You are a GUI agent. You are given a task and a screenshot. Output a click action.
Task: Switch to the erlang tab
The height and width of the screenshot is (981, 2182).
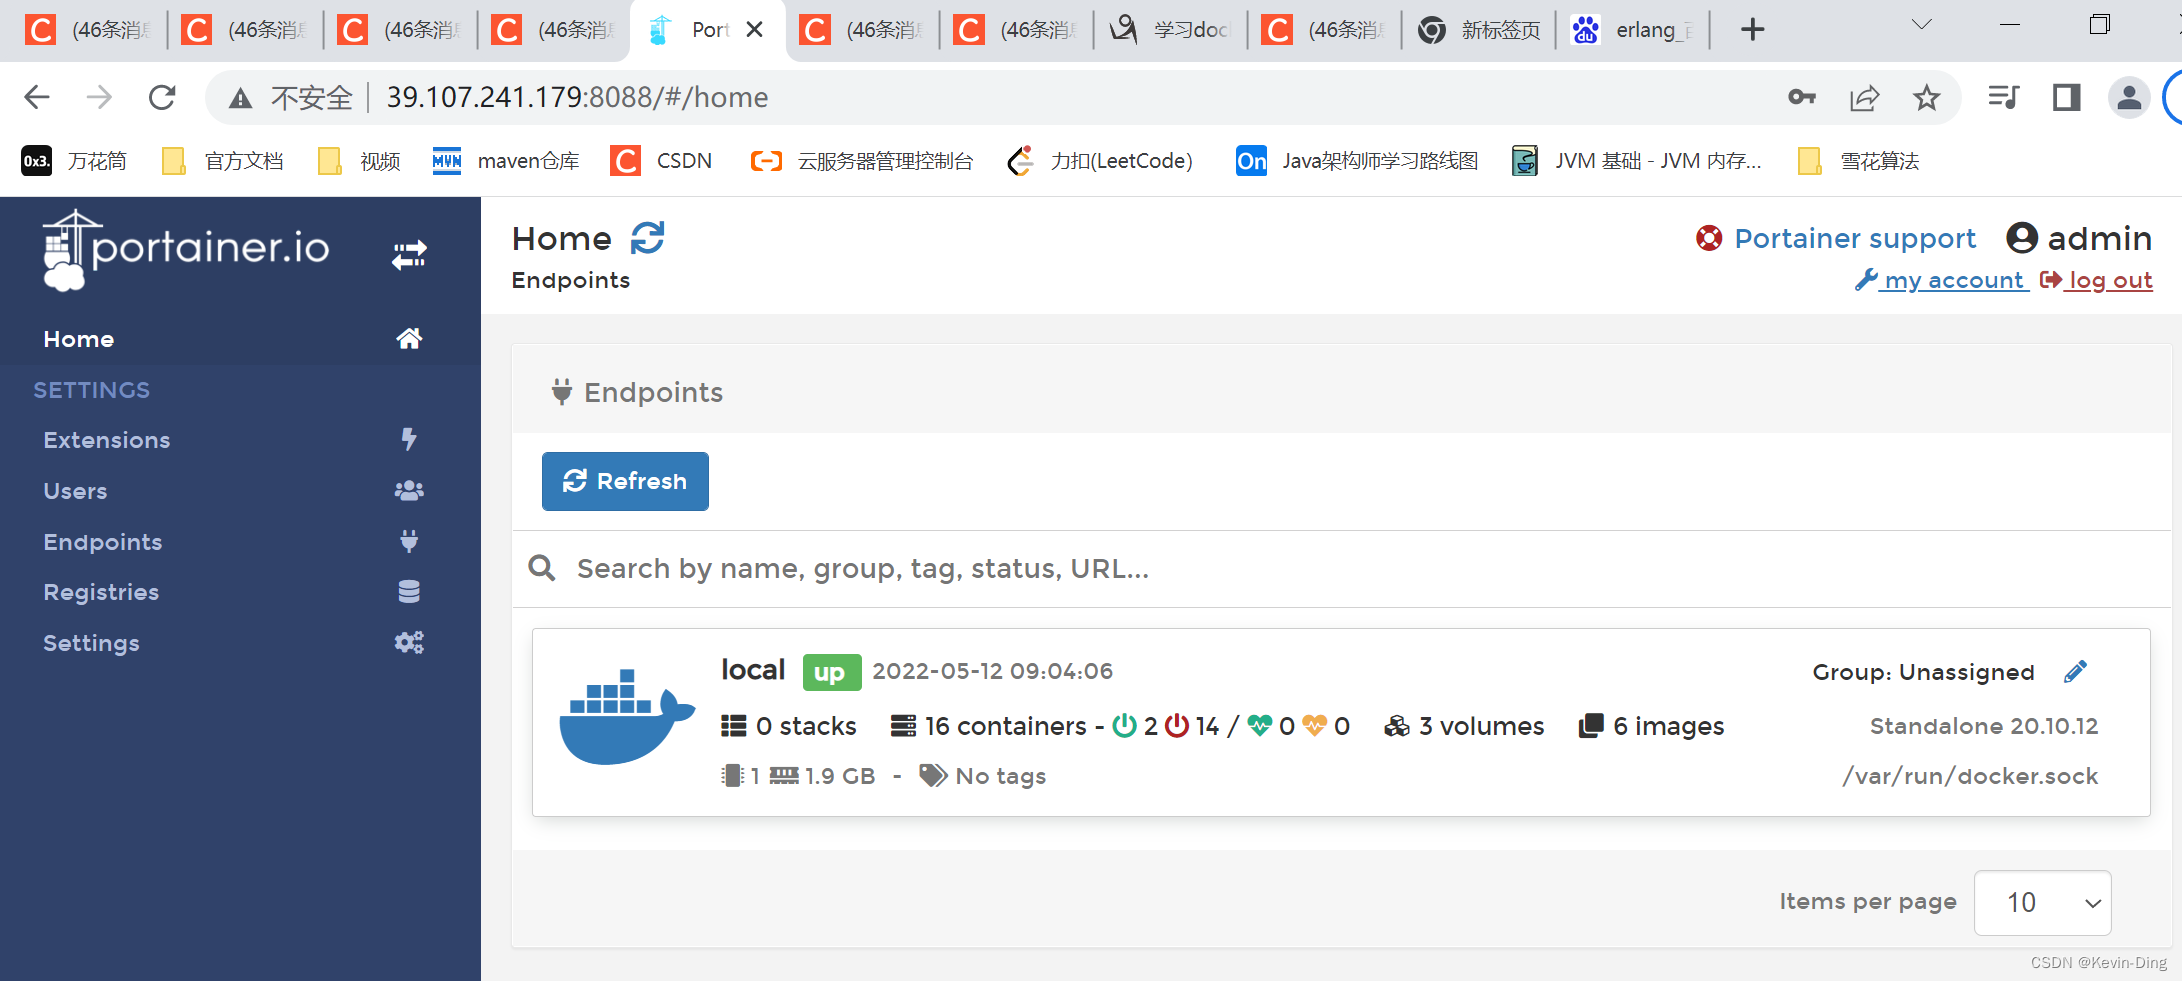[1633, 30]
